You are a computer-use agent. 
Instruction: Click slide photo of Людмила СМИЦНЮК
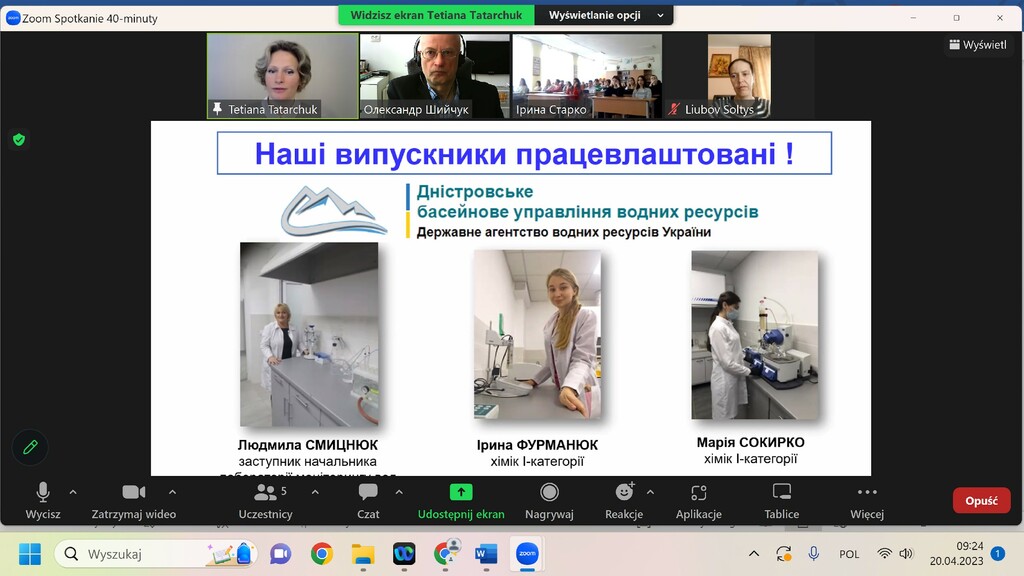pos(309,335)
